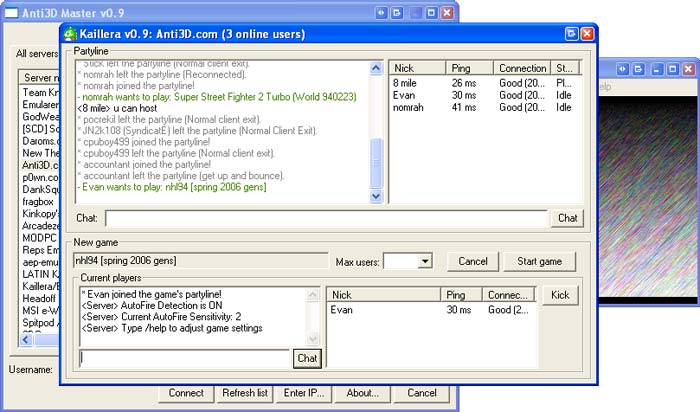
Task: Click 'Type /help to adjust game settings' line
Action: [x=172, y=329]
